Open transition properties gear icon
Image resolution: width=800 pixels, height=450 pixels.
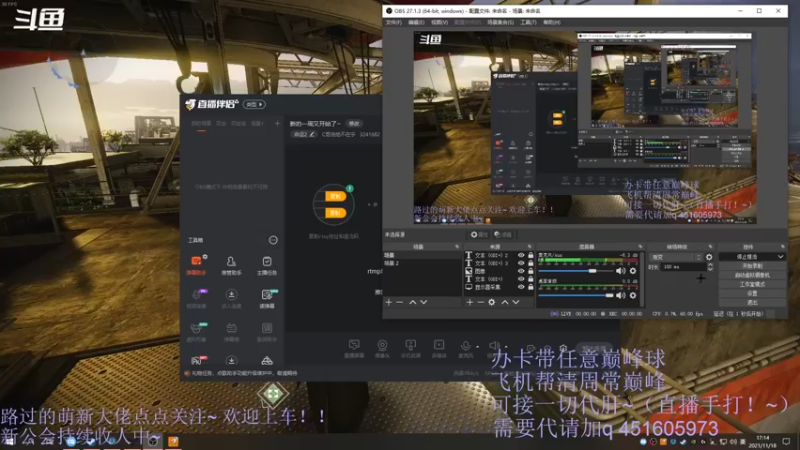709,257
